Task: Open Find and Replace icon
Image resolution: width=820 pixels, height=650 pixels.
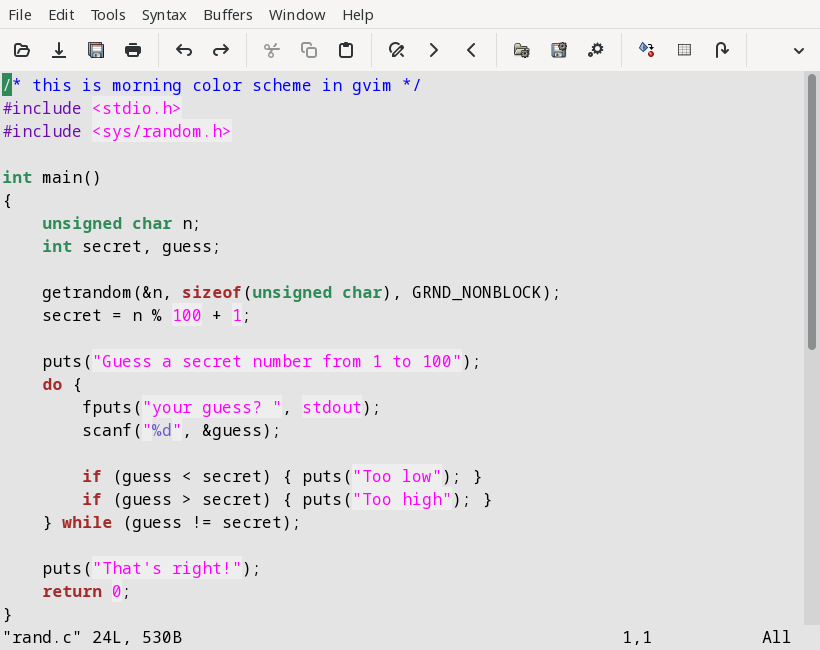Action: click(x=396, y=50)
